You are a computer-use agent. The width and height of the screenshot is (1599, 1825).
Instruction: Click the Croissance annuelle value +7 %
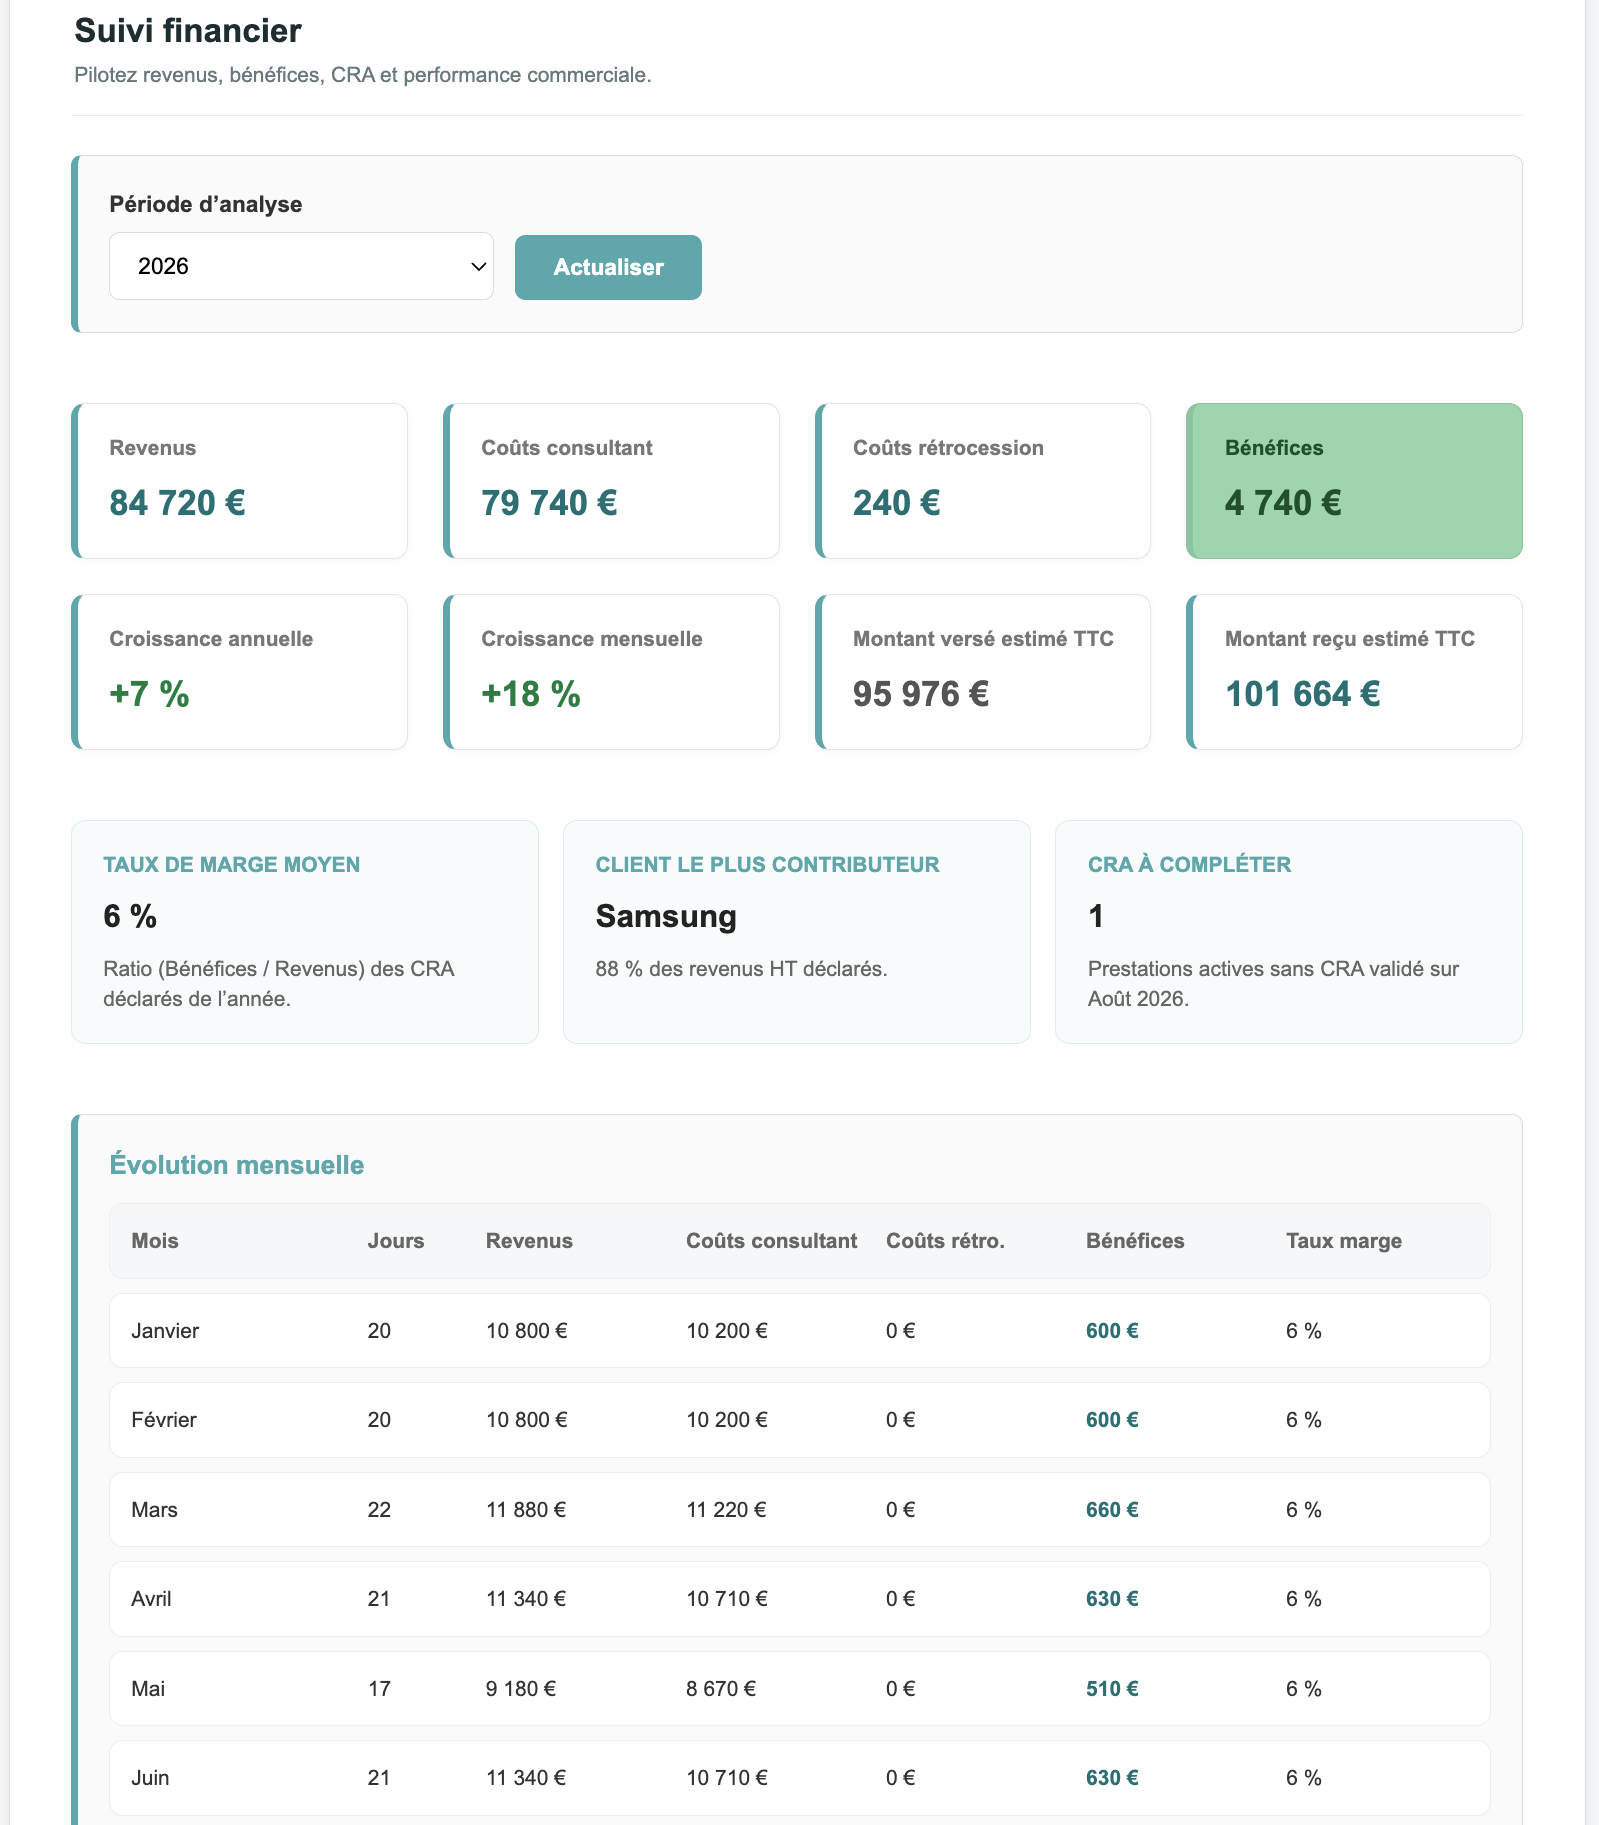point(149,694)
